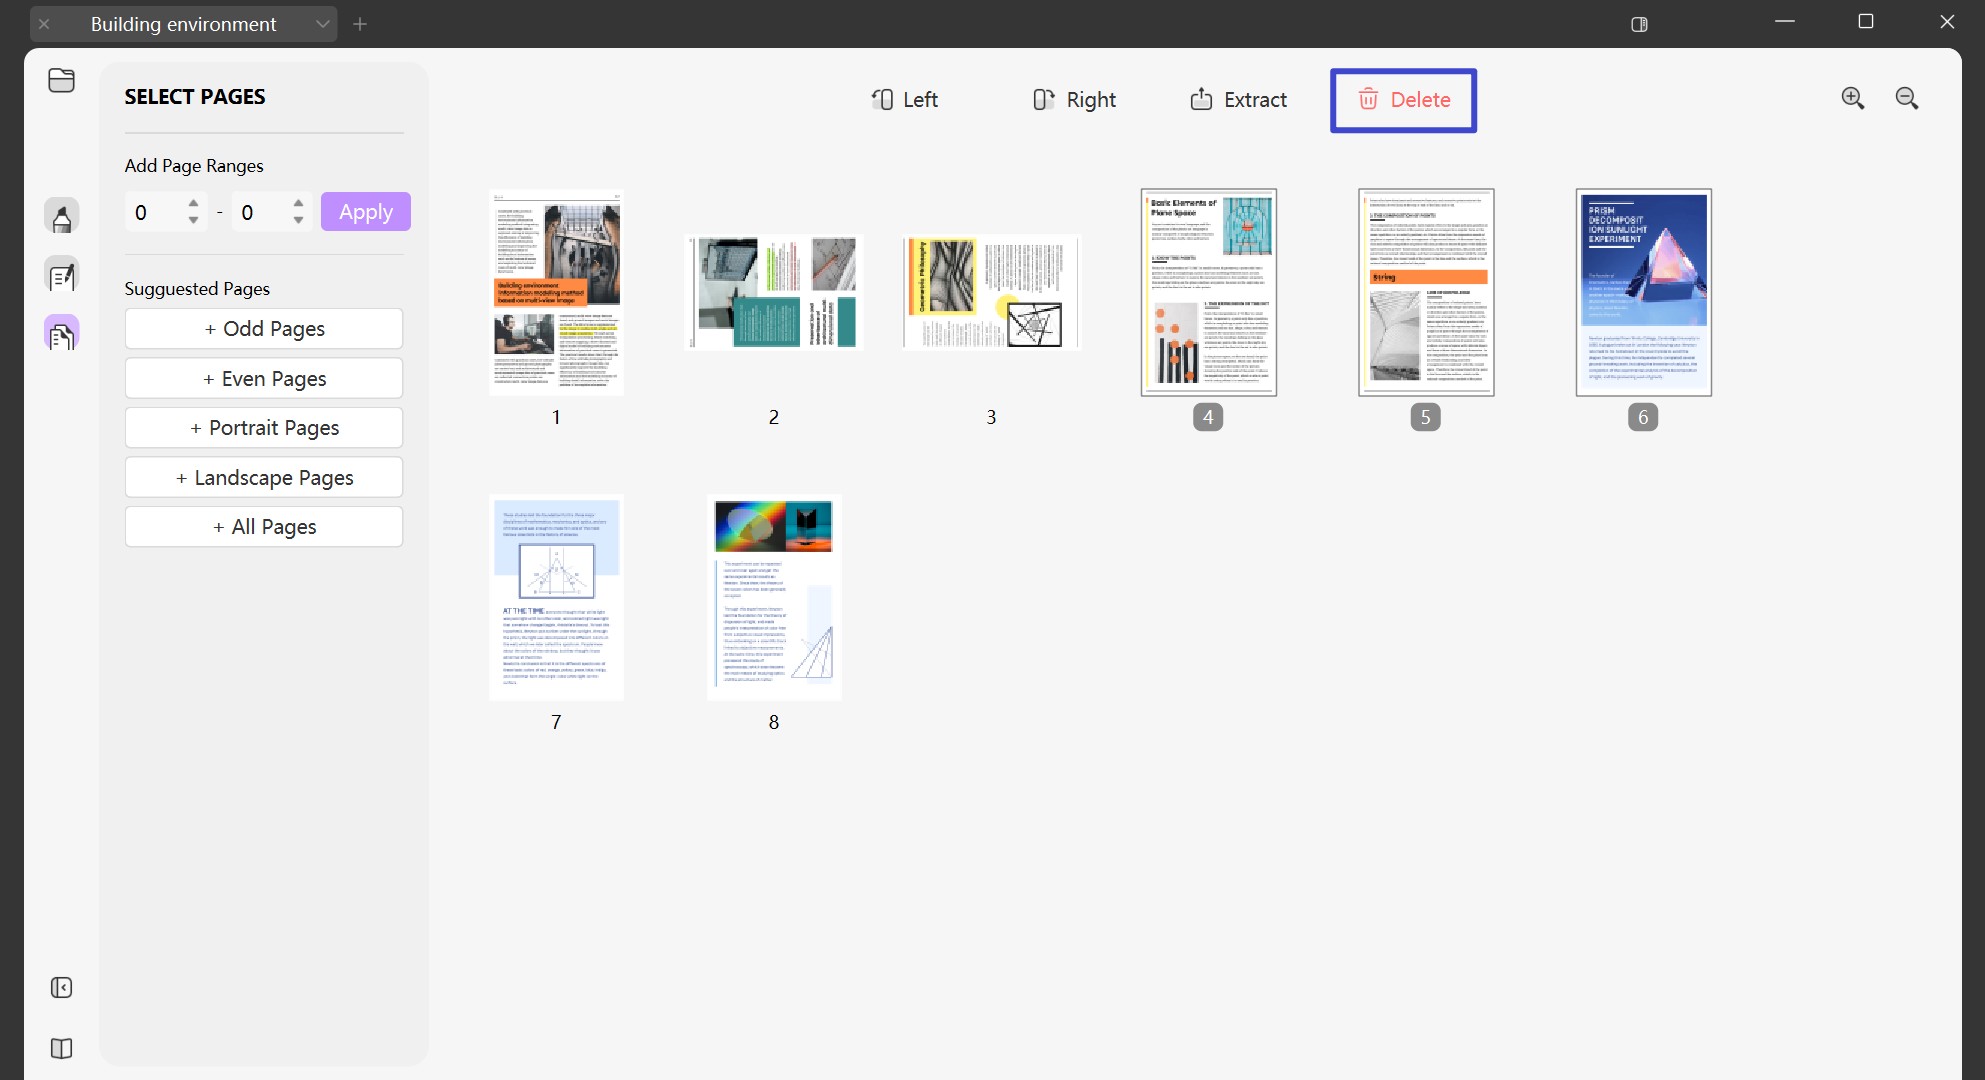
Task: Delete the selected pages
Action: 1403,100
